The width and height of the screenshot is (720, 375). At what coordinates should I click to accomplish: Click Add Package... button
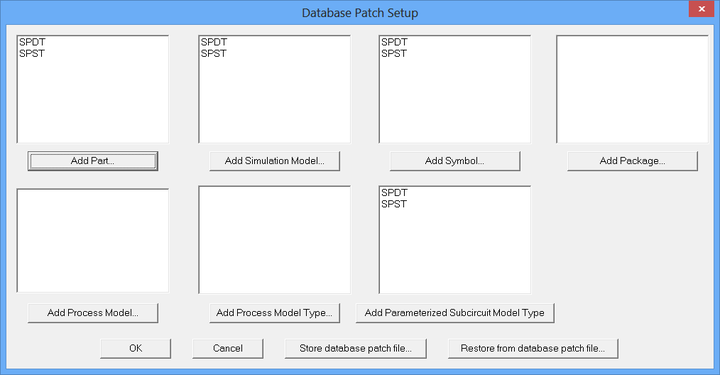click(632, 161)
